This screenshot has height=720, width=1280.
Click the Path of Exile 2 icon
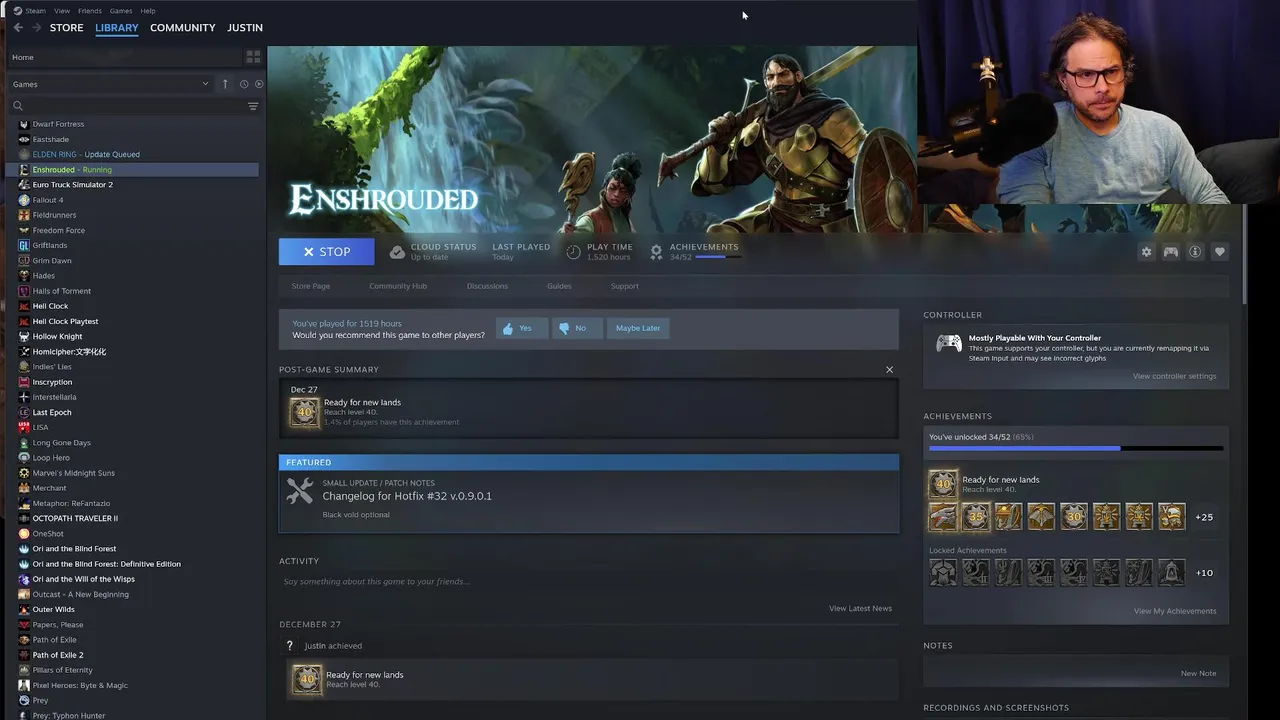coord(24,655)
